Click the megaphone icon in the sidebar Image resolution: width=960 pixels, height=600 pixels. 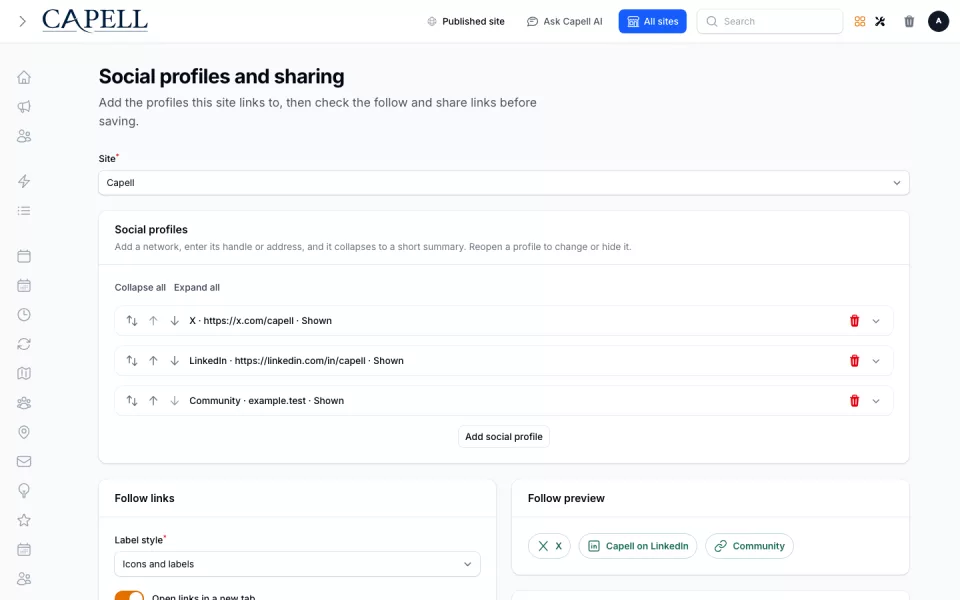tap(24, 107)
